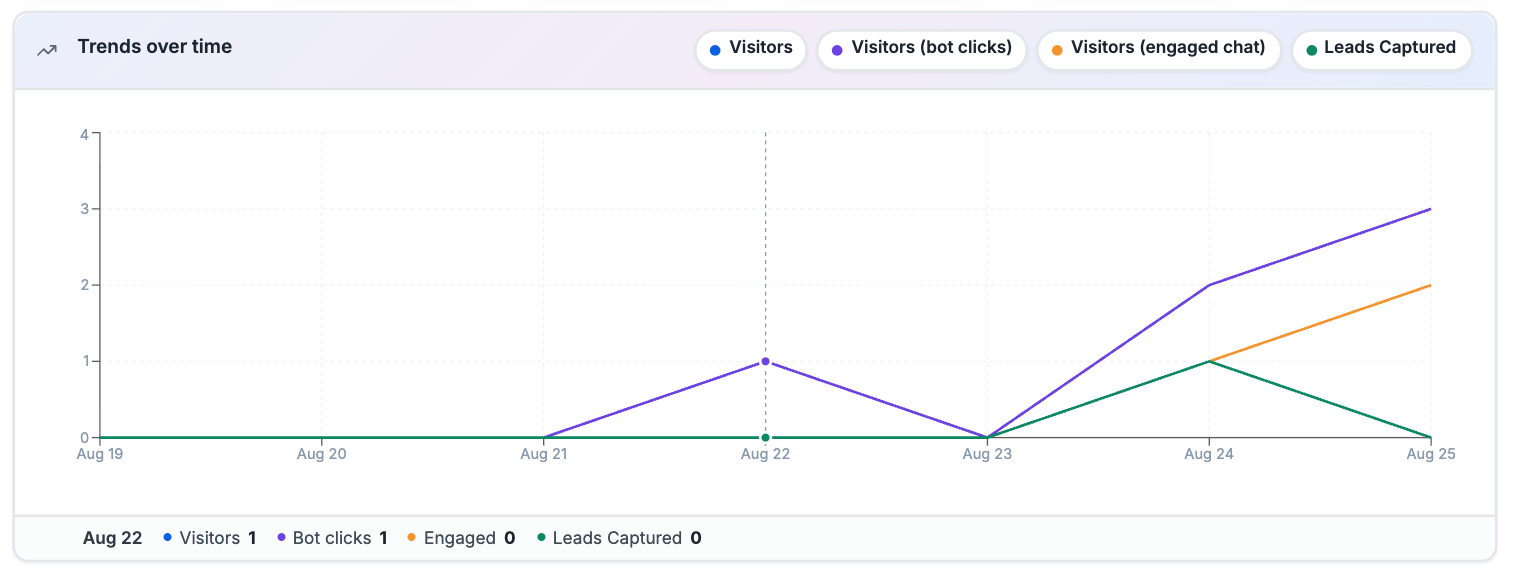Click the Engaged 0 footer value

[461, 538]
